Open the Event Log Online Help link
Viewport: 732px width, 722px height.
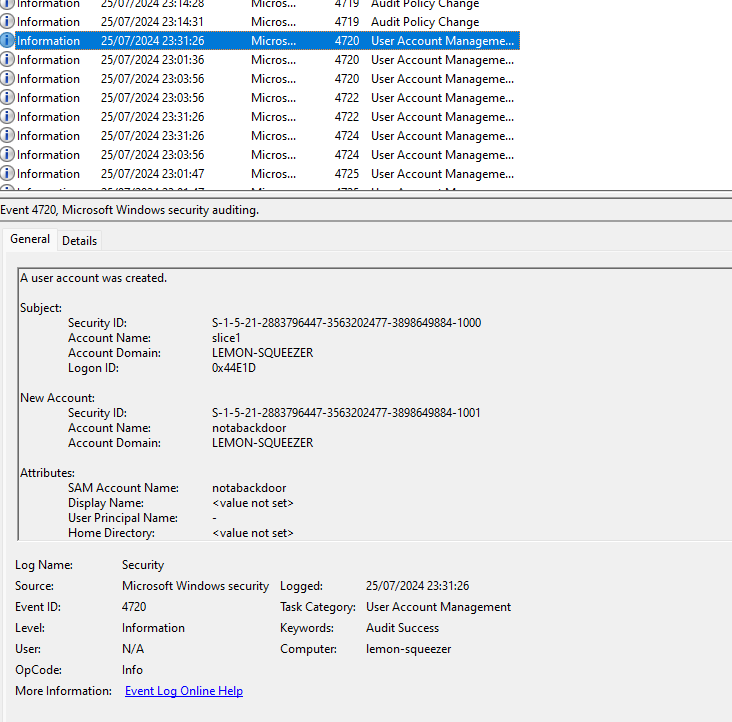[x=183, y=691]
